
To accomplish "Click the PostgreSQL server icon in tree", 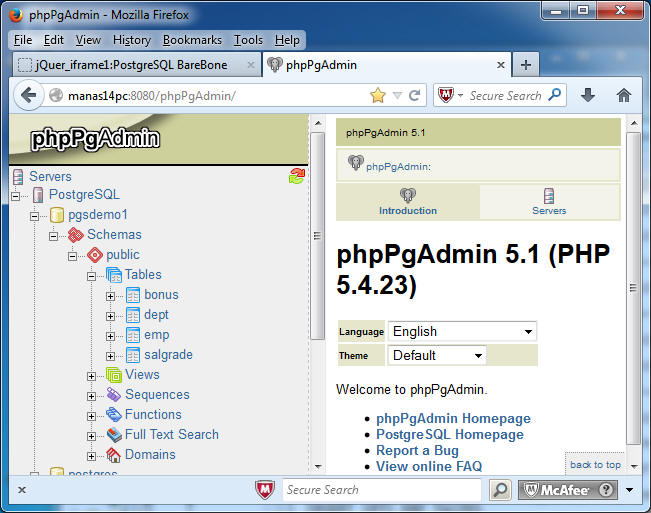I will [x=38, y=195].
